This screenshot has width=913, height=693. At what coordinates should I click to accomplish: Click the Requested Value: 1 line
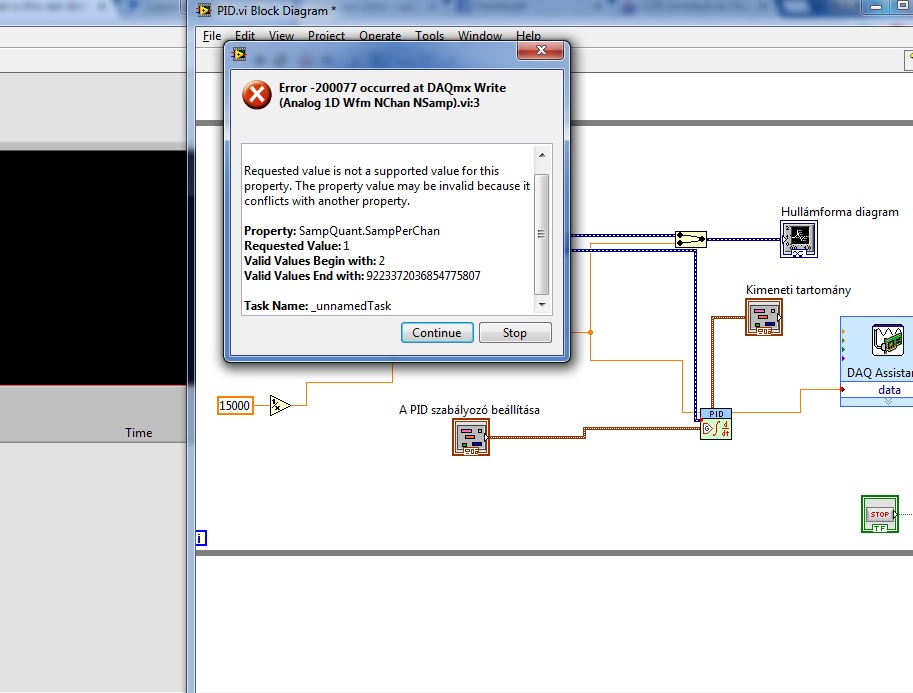point(296,246)
